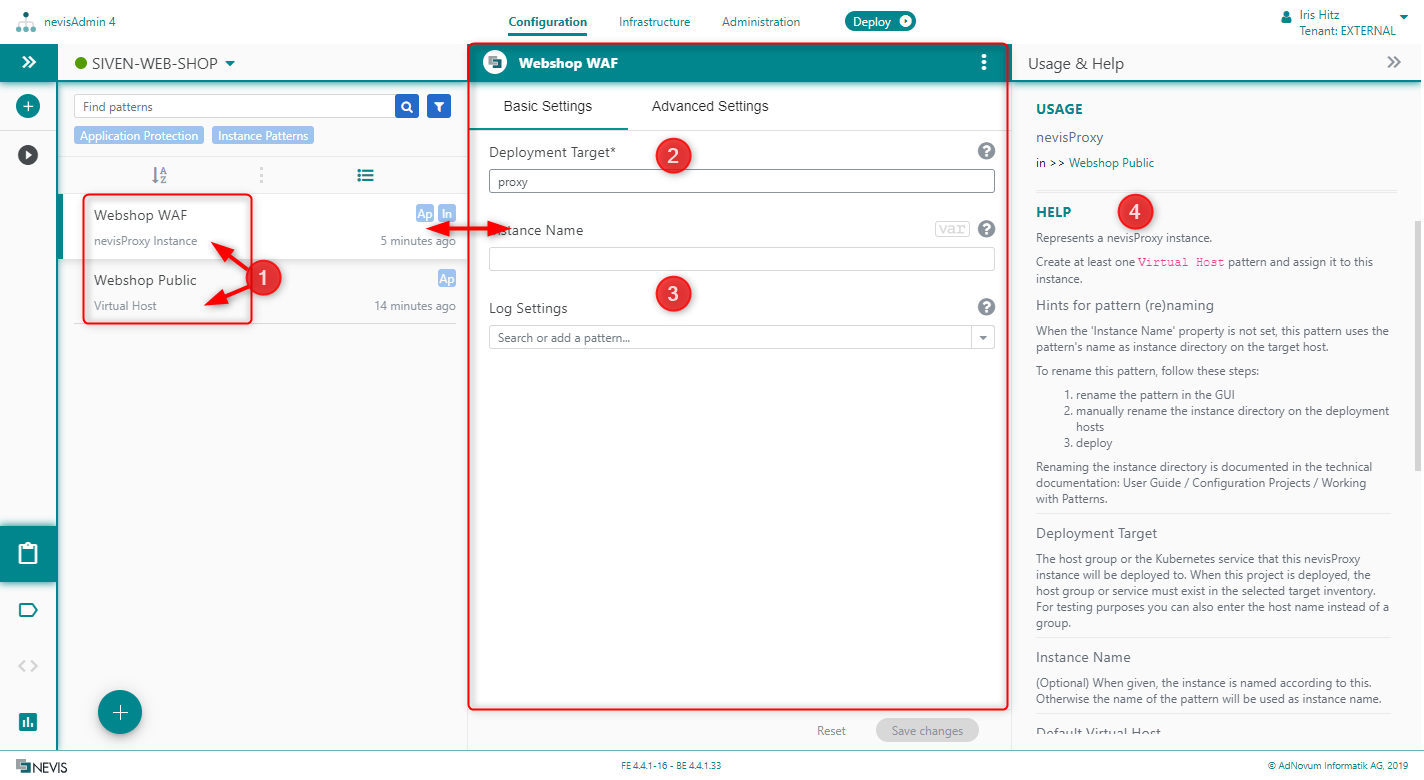Show help for Deployment Target

point(986,151)
